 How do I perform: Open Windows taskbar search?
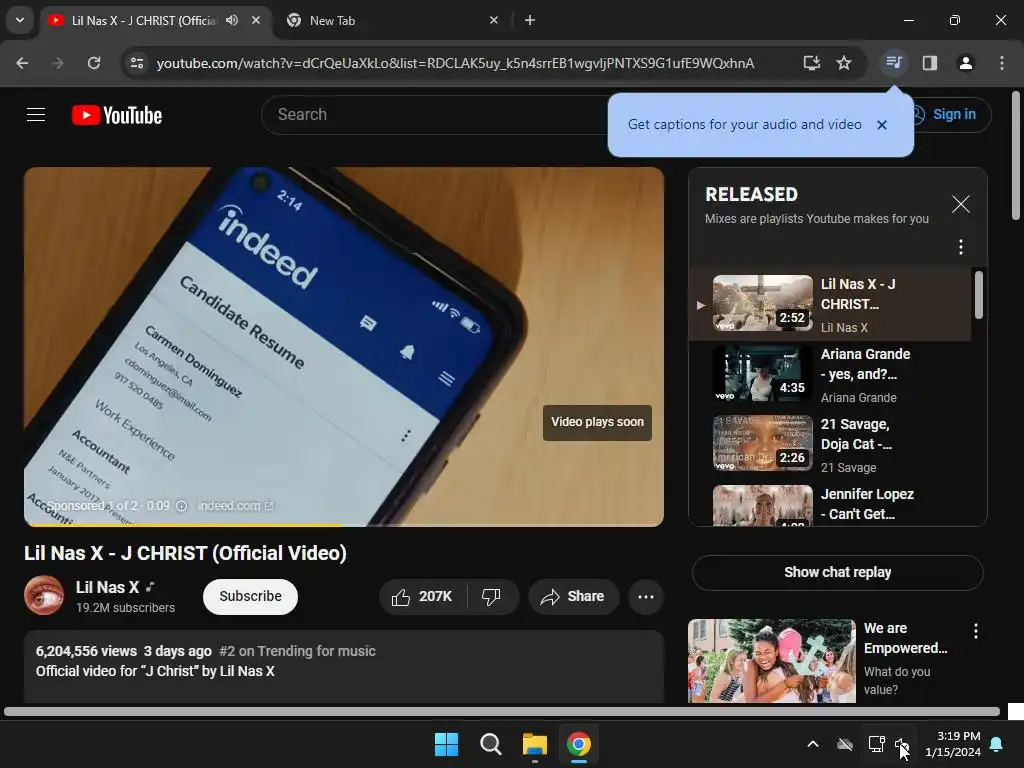pos(490,744)
